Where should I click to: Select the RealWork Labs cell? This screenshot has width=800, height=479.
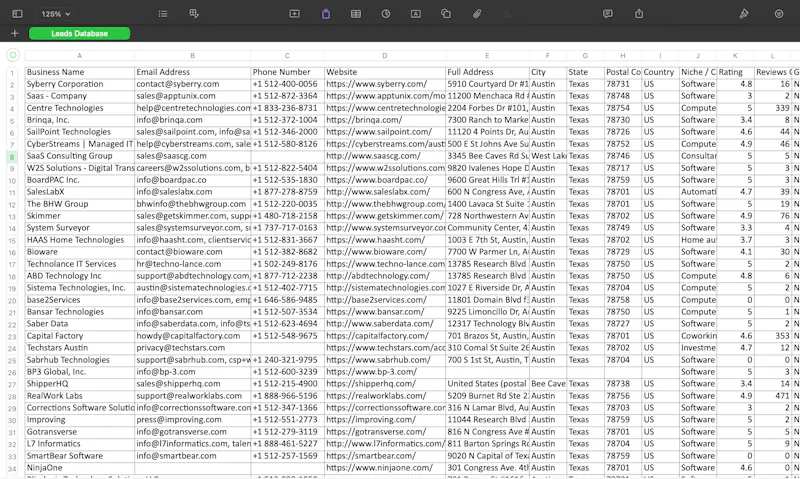point(80,396)
